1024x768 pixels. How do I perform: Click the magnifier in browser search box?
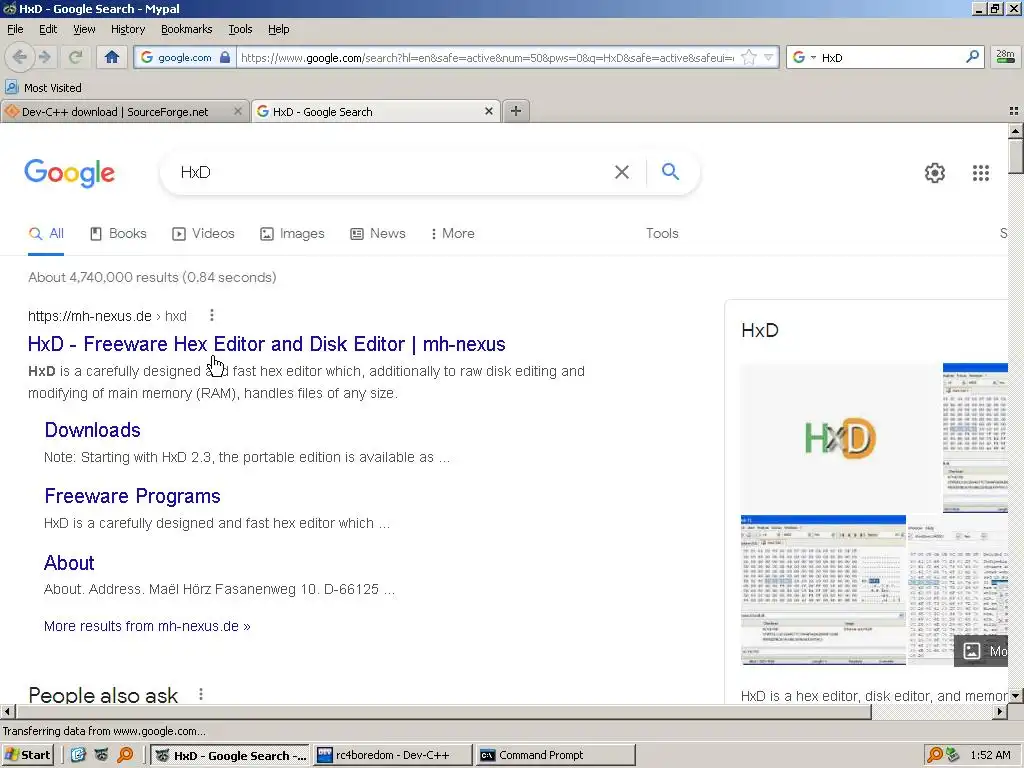tap(972, 57)
